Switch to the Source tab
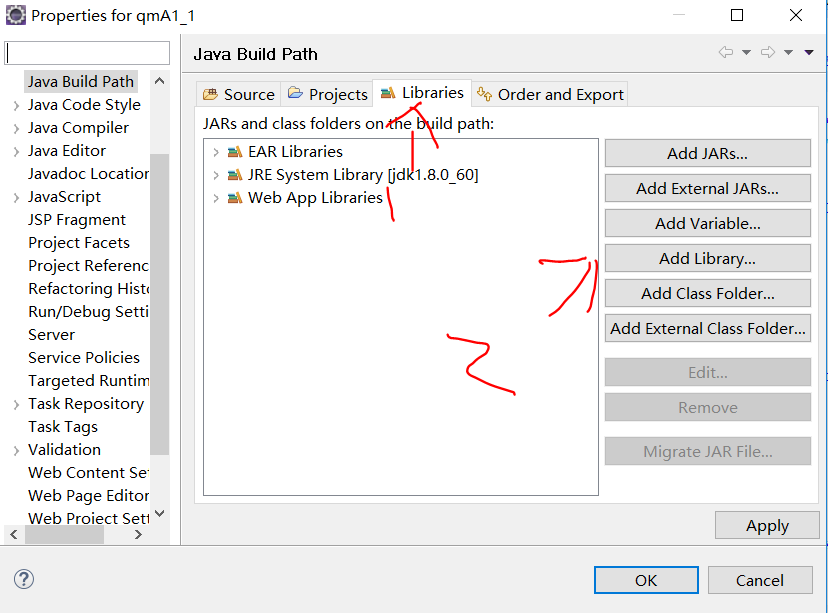Image resolution: width=828 pixels, height=613 pixels. tap(239, 95)
